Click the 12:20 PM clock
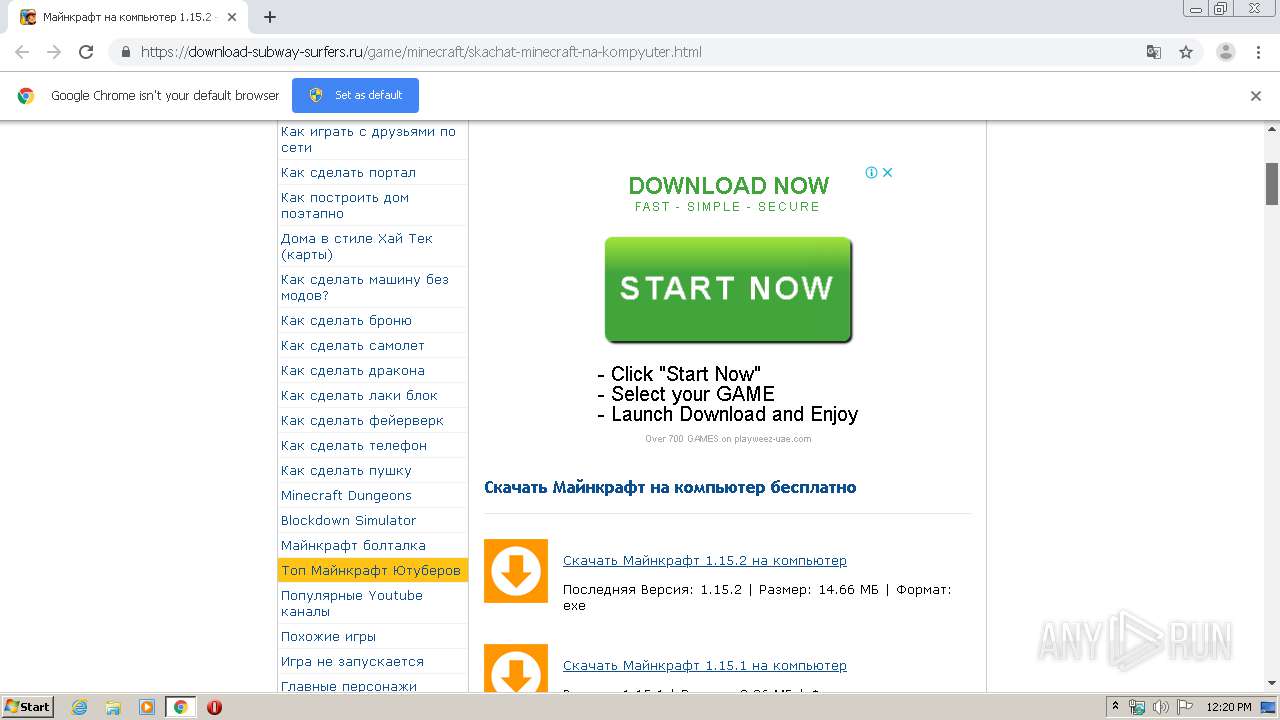 [x=1229, y=707]
